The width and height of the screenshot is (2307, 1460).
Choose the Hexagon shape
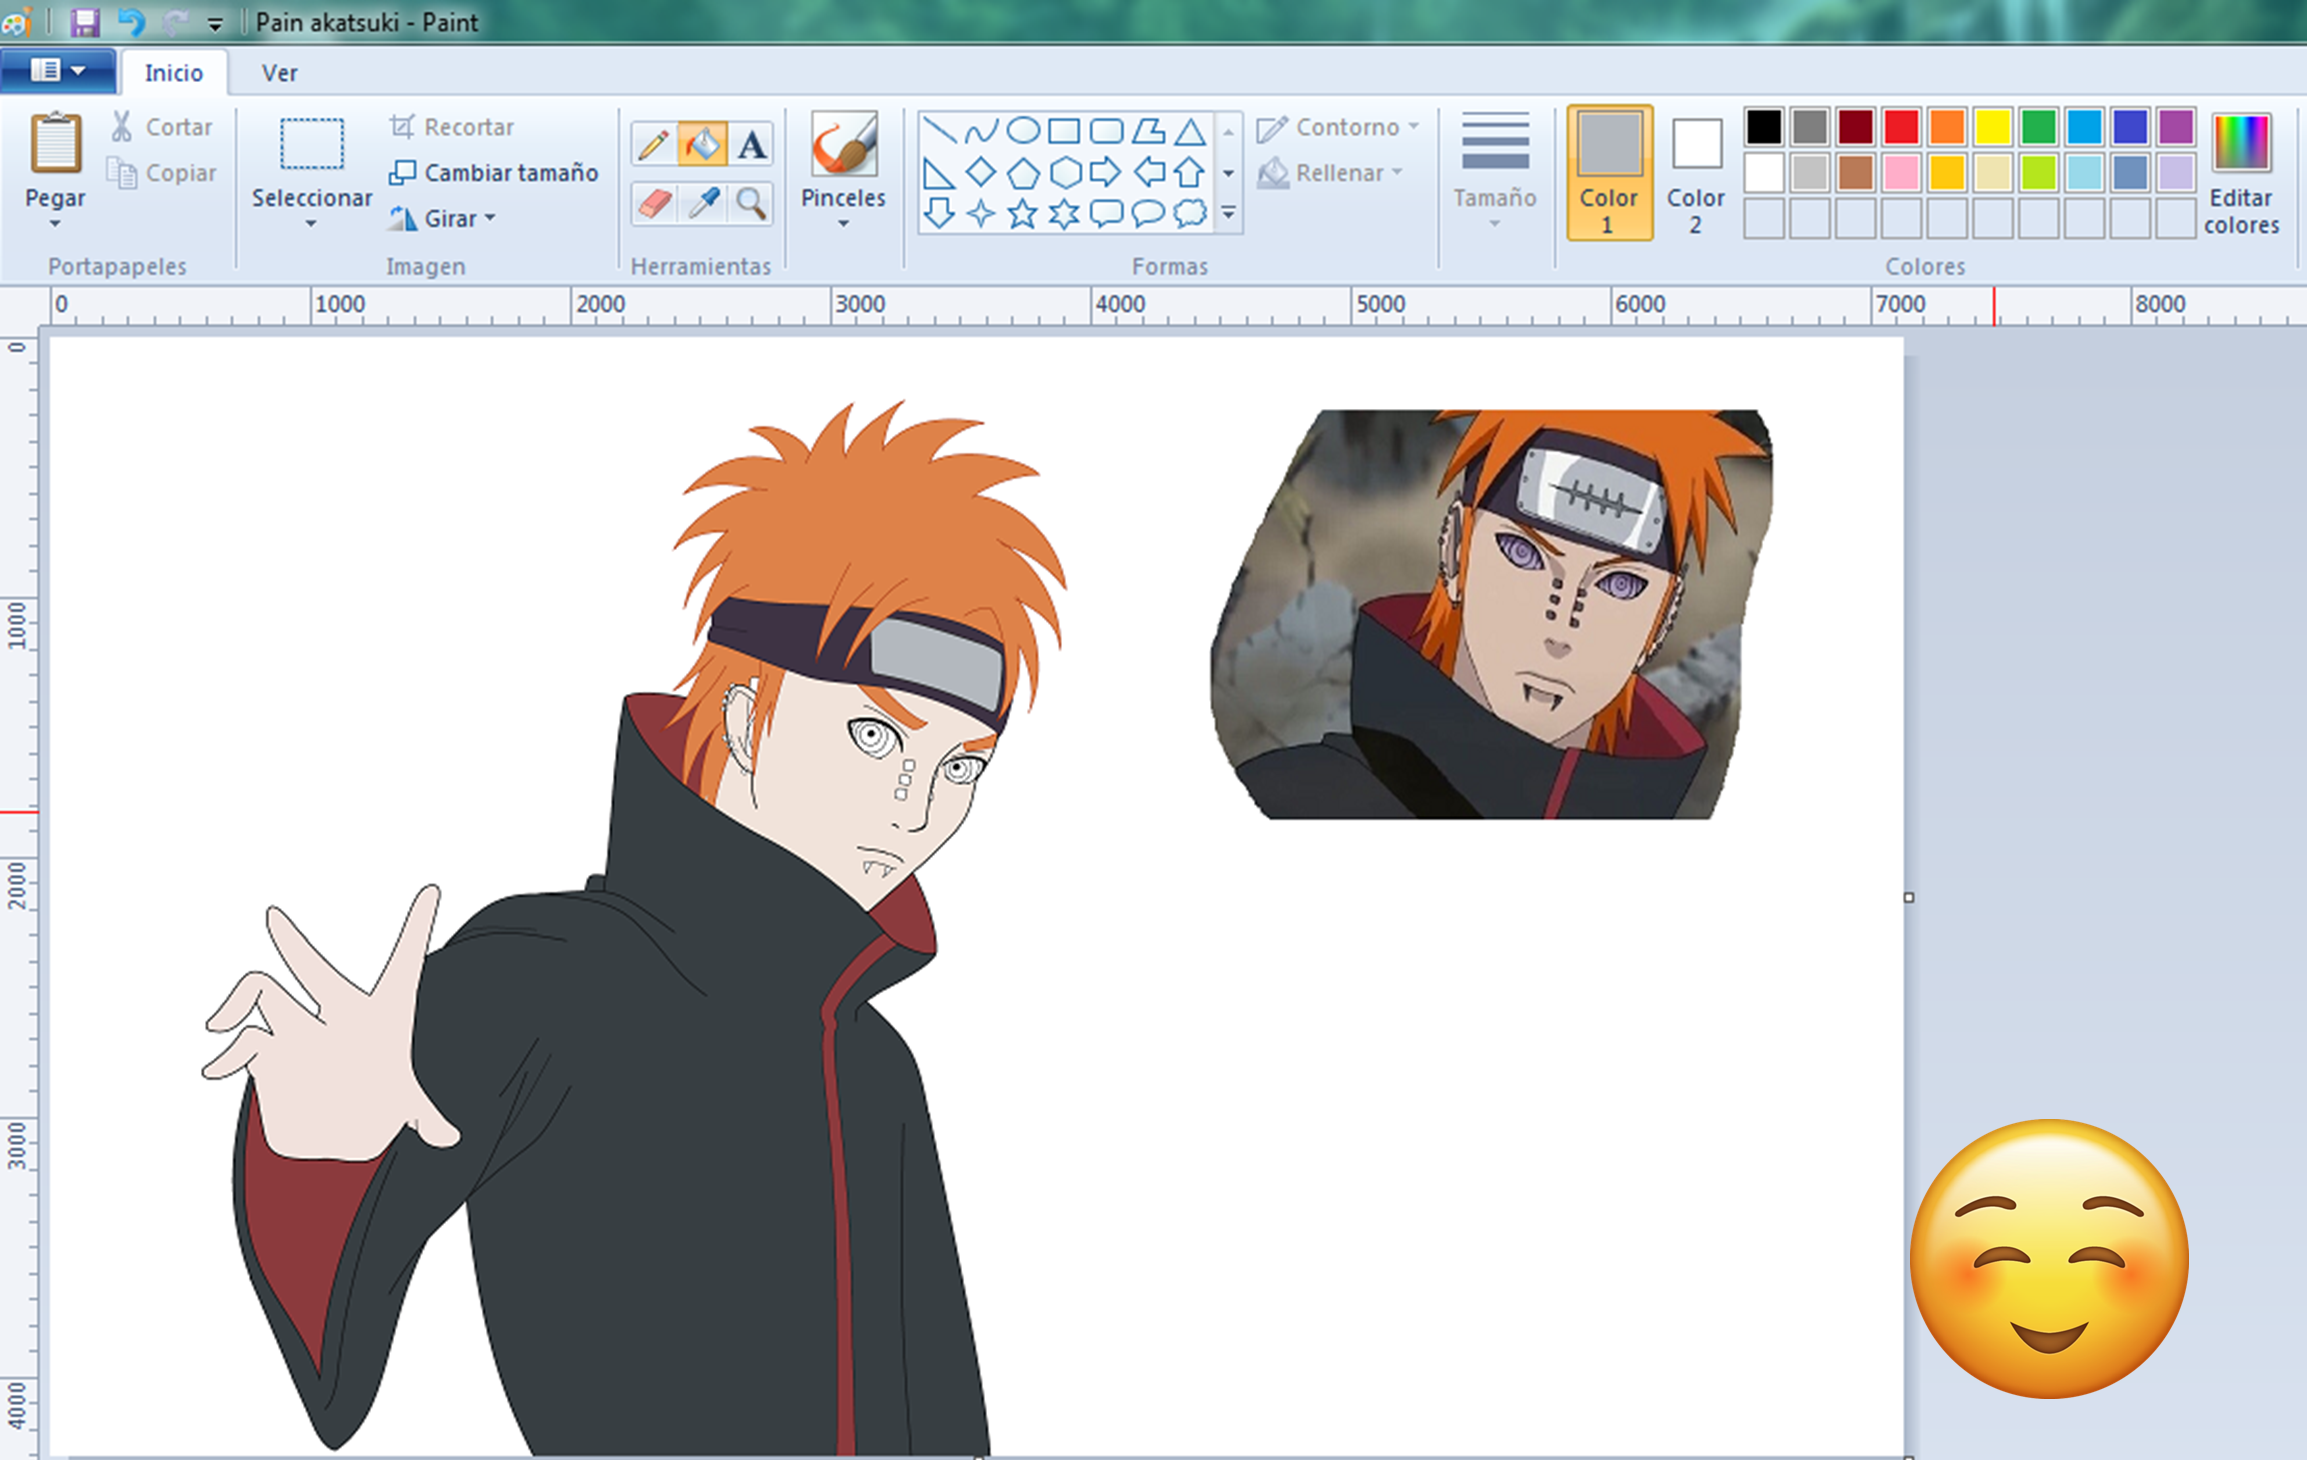click(x=1064, y=172)
